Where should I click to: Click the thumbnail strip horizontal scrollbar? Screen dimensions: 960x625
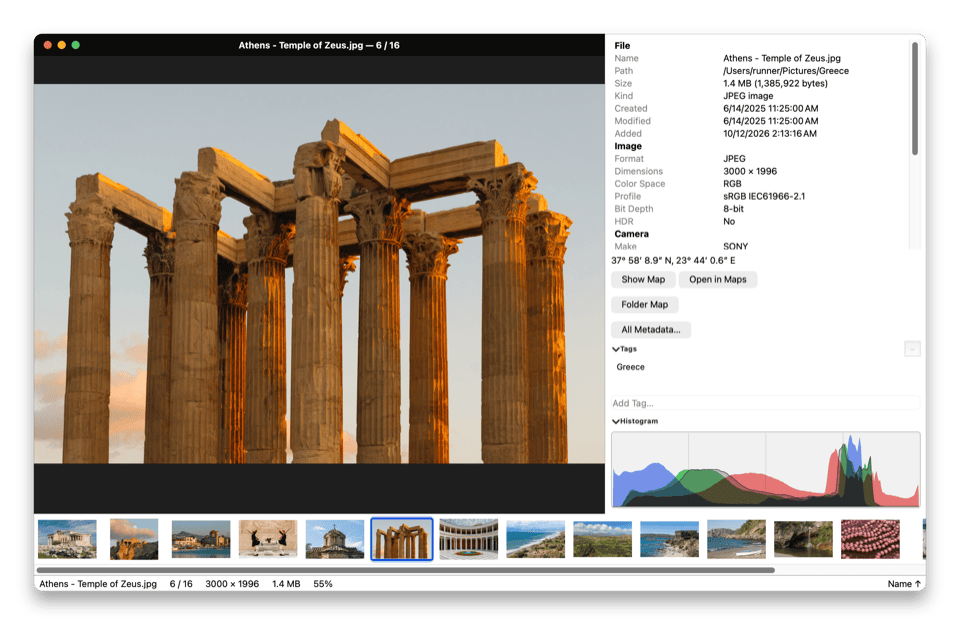pyautogui.click(x=405, y=570)
